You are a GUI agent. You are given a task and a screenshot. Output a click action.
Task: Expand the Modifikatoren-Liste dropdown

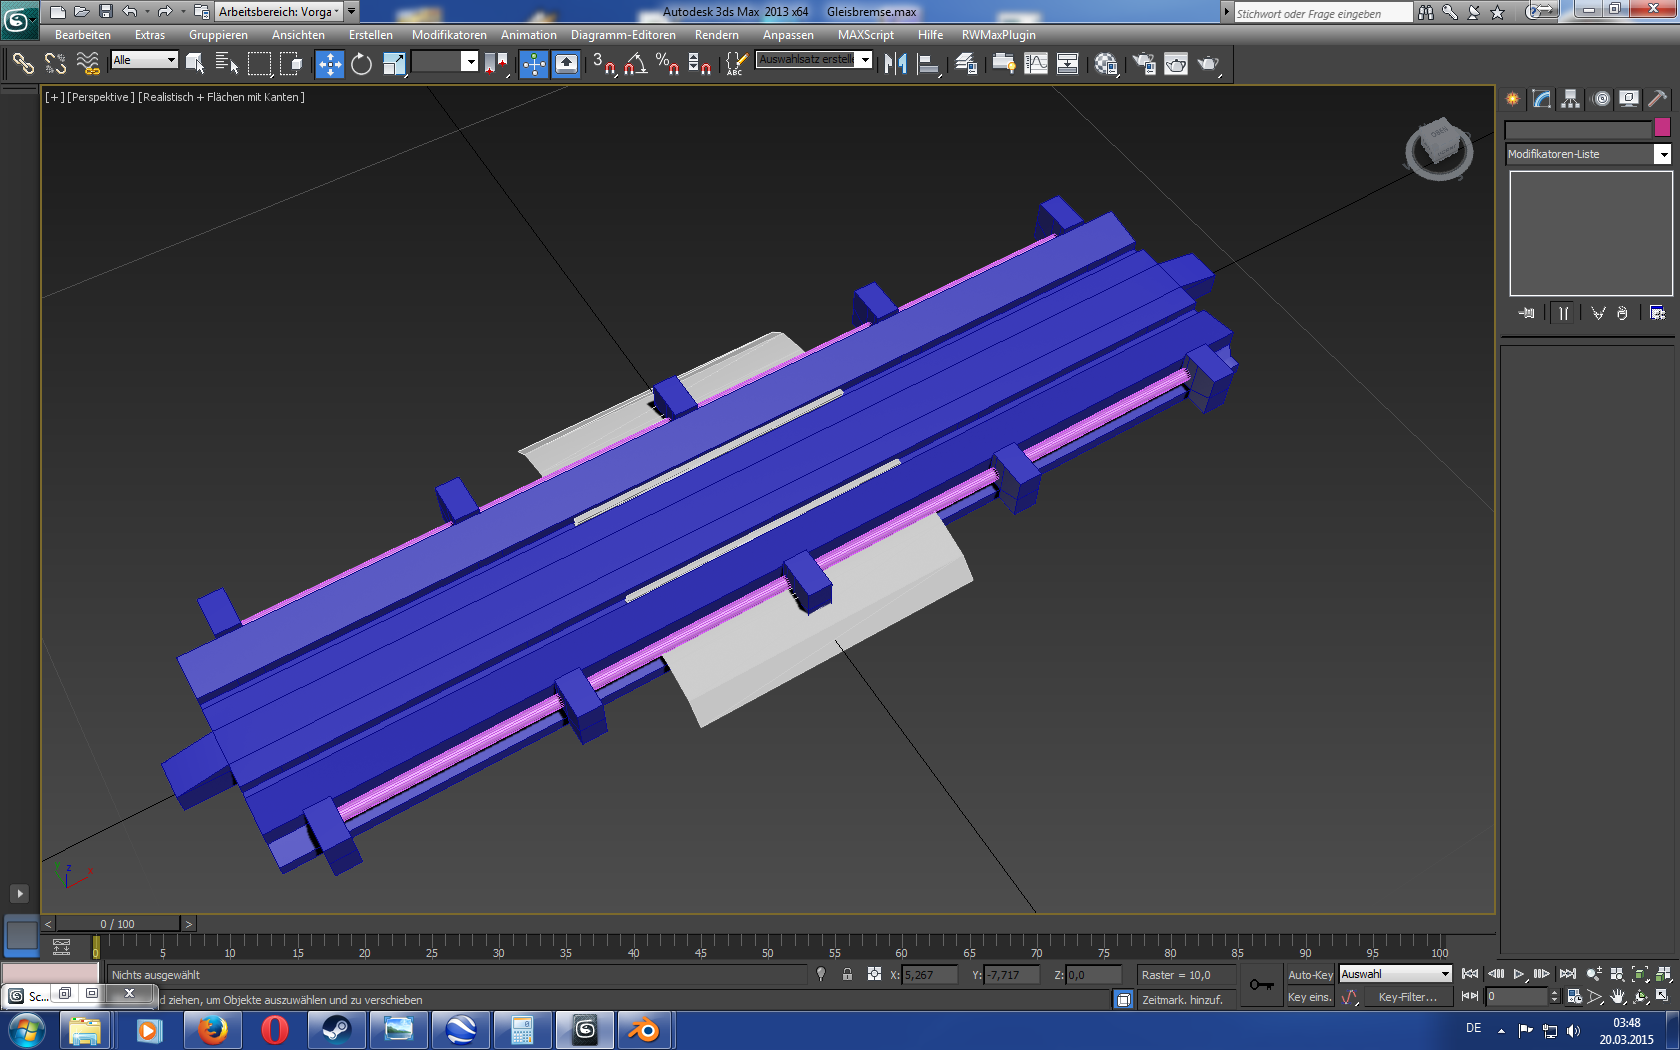pos(1662,154)
